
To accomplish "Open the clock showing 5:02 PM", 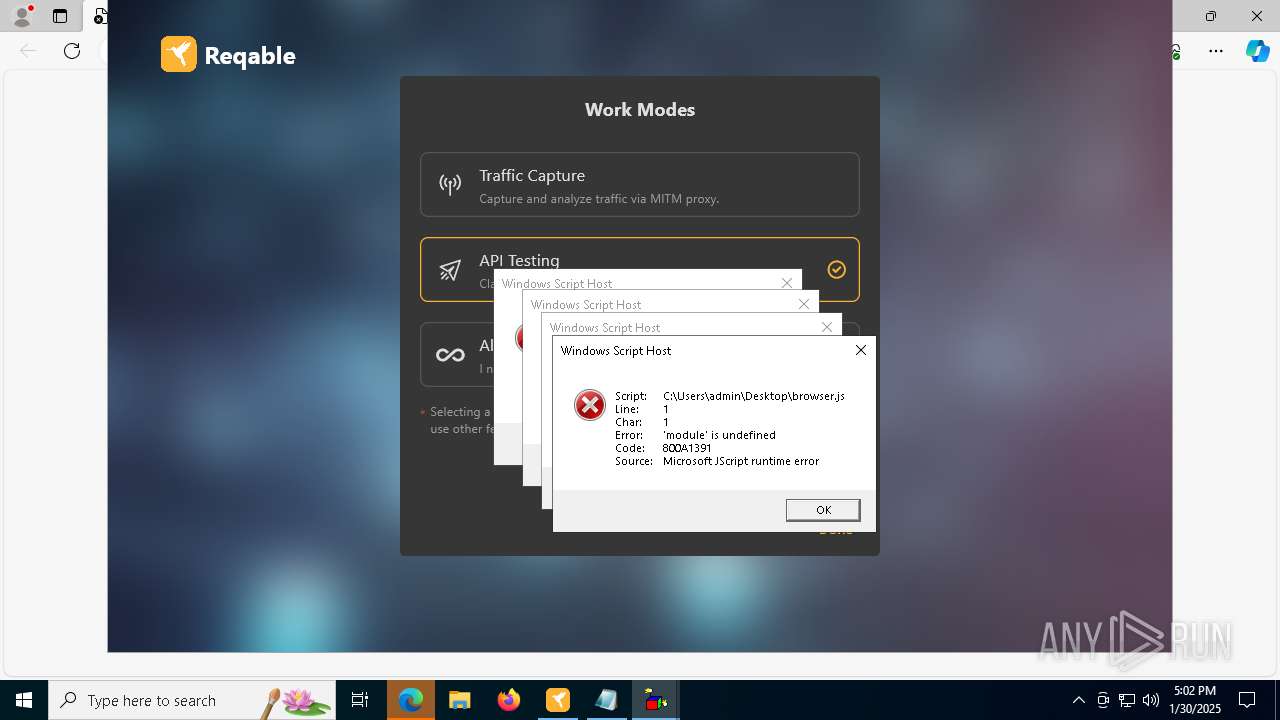I will (1195, 700).
